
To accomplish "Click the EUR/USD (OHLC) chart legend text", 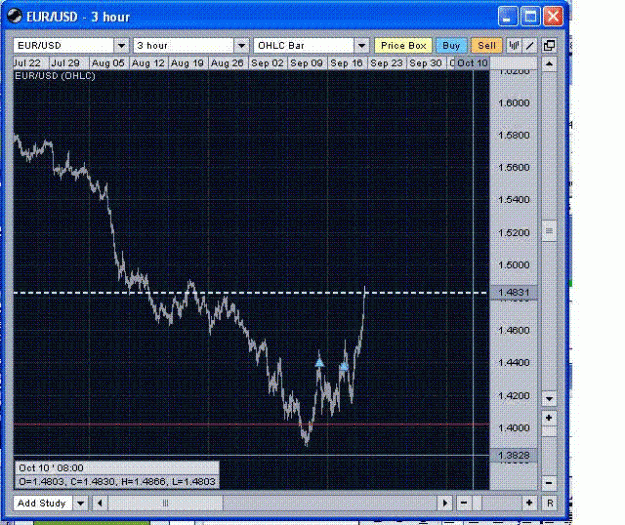I will [55, 76].
